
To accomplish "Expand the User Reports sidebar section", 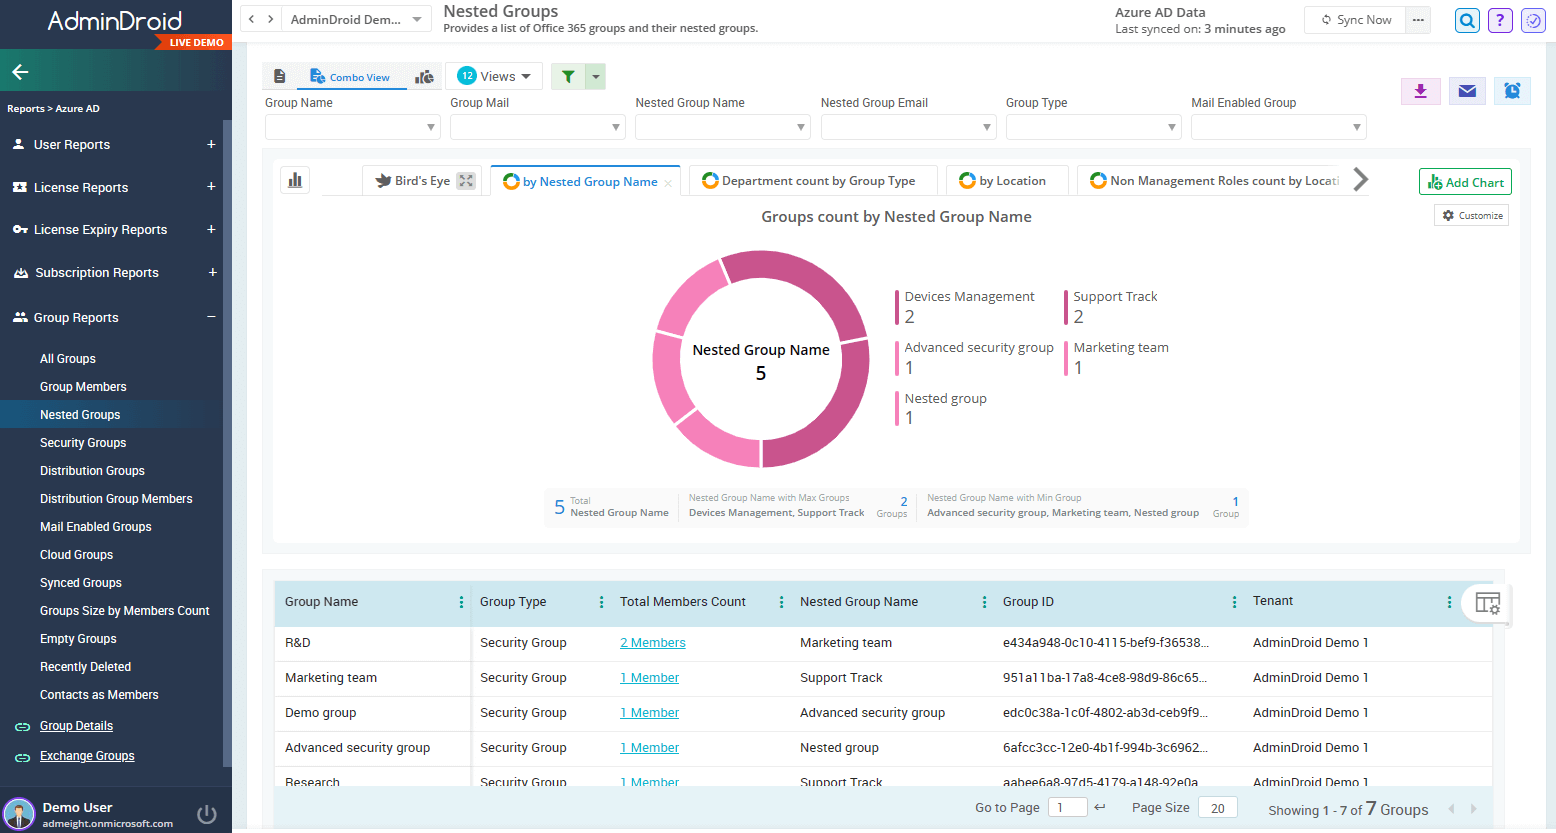I will 211,145.
